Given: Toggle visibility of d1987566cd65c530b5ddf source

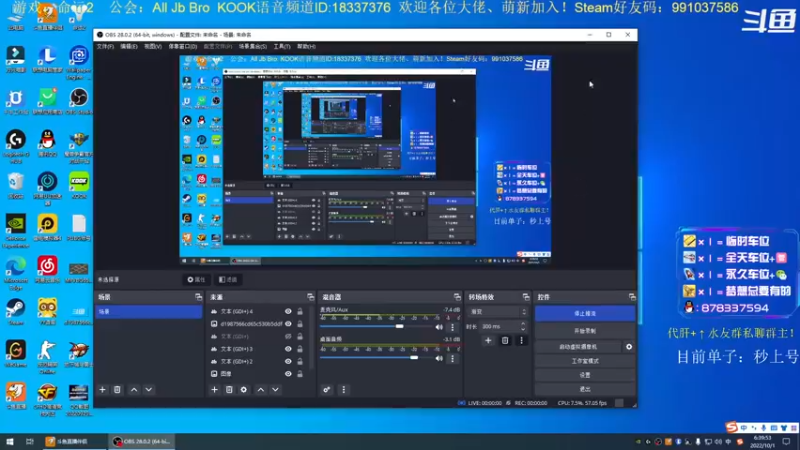Looking at the screenshot, I should (x=288, y=323).
